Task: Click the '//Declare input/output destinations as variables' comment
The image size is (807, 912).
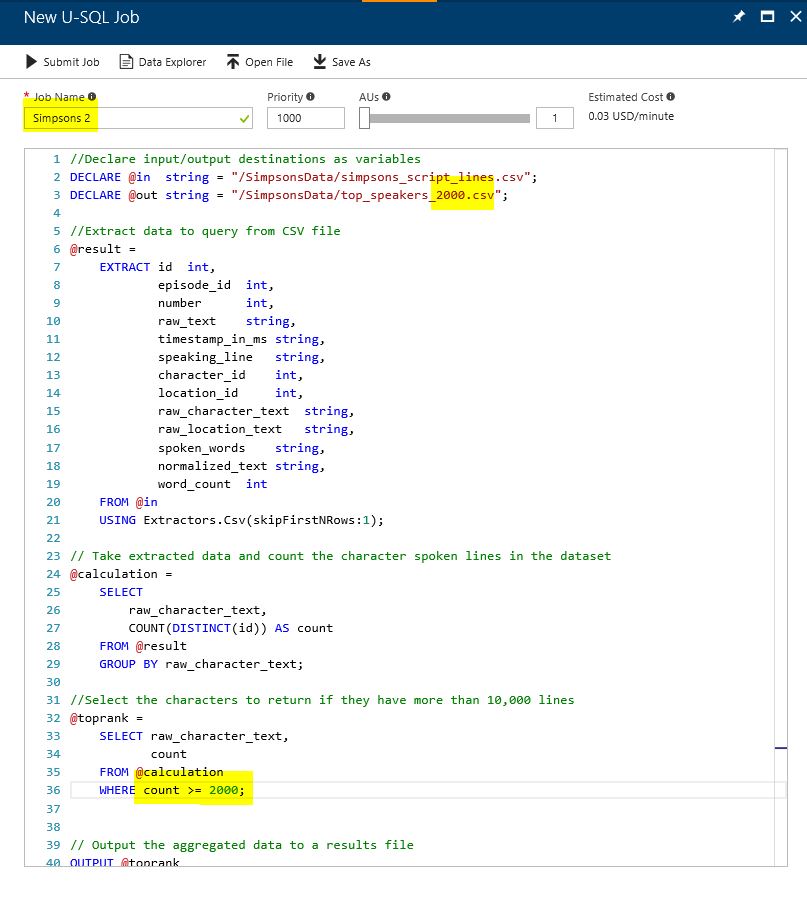Action: point(245,159)
